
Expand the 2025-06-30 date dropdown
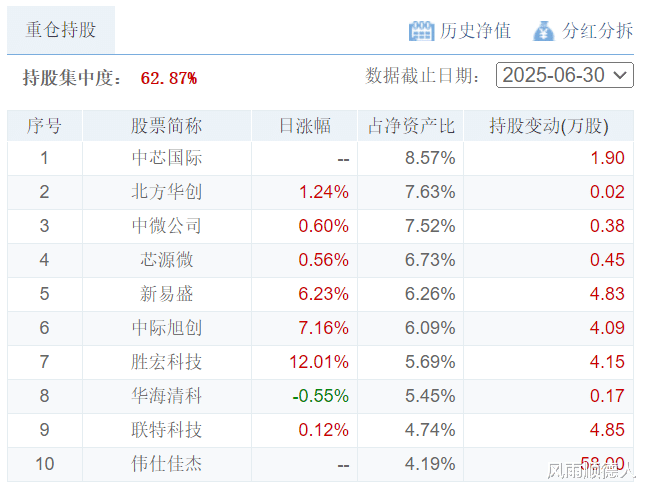[x=565, y=75]
